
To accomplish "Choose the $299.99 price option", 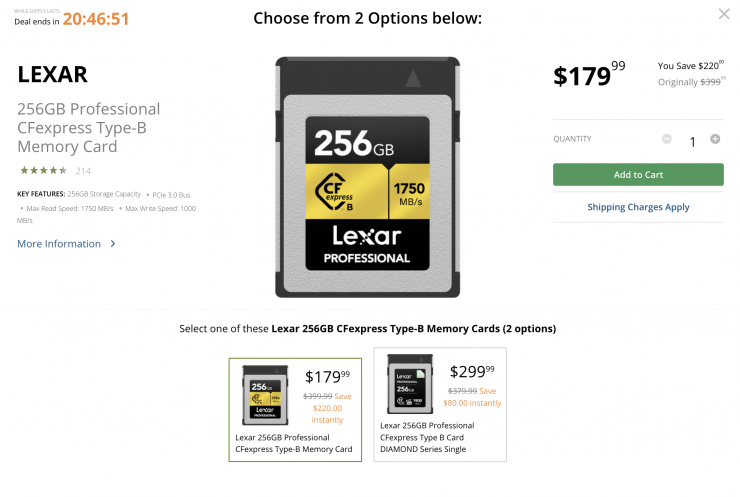I will 472,372.
